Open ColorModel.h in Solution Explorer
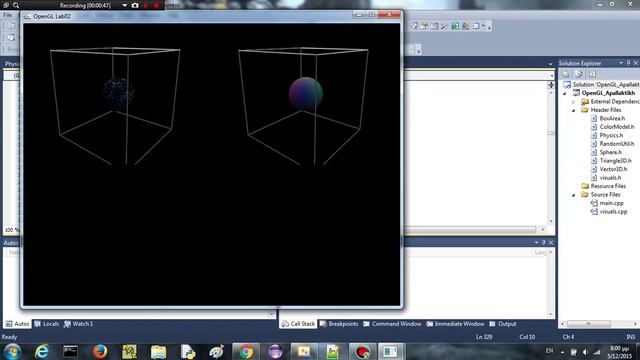 point(617,127)
